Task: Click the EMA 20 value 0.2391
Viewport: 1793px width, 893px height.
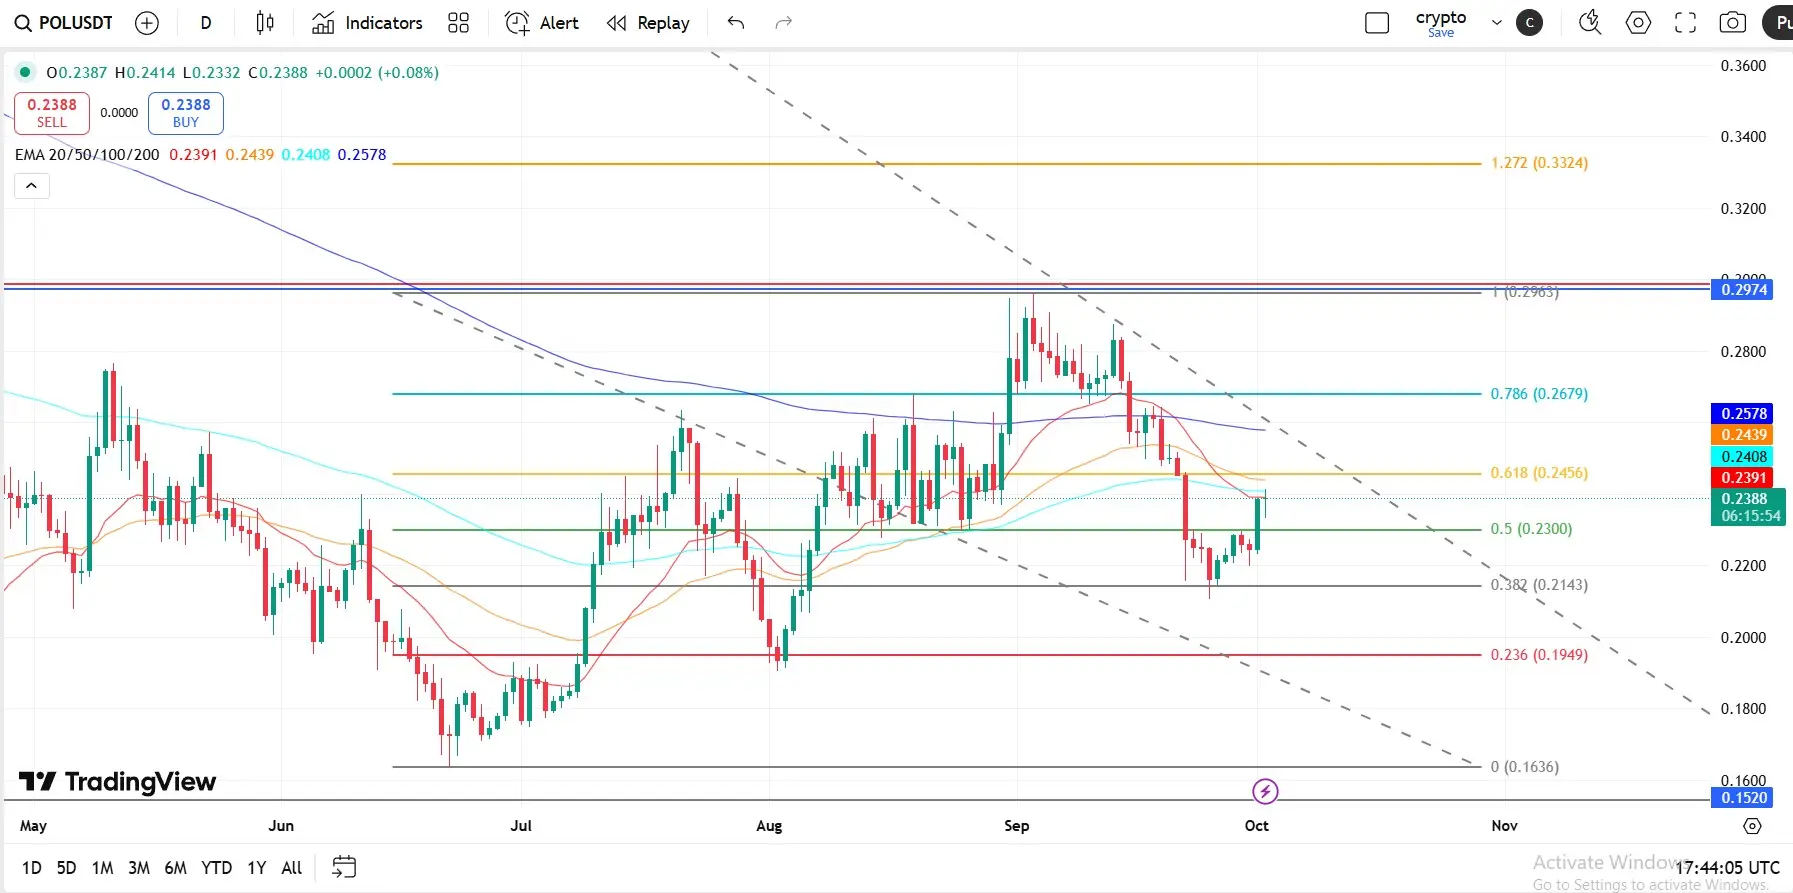Action: (x=193, y=155)
